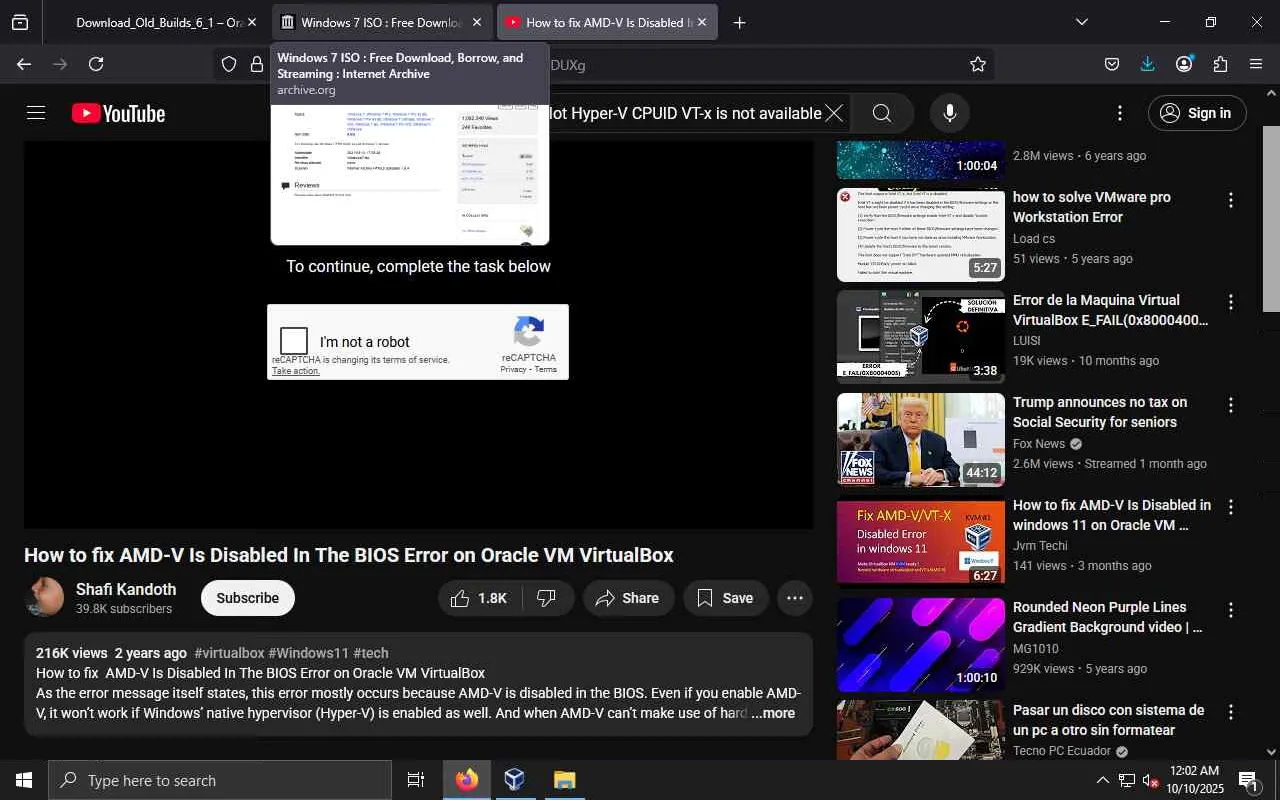Open the Firefox extensions puzzle icon

(1220, 64)
